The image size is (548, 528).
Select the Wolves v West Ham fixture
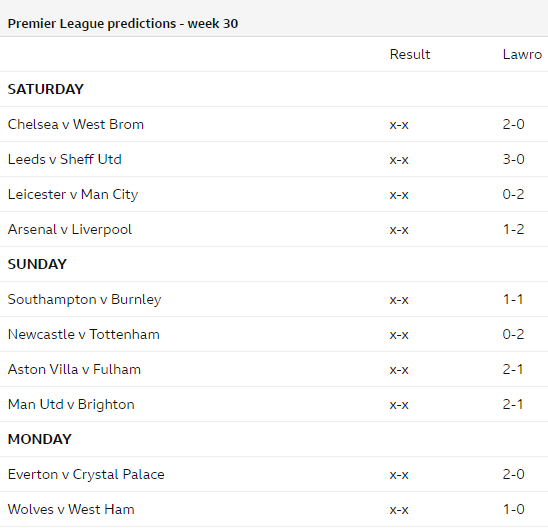(x=71, y=509)
